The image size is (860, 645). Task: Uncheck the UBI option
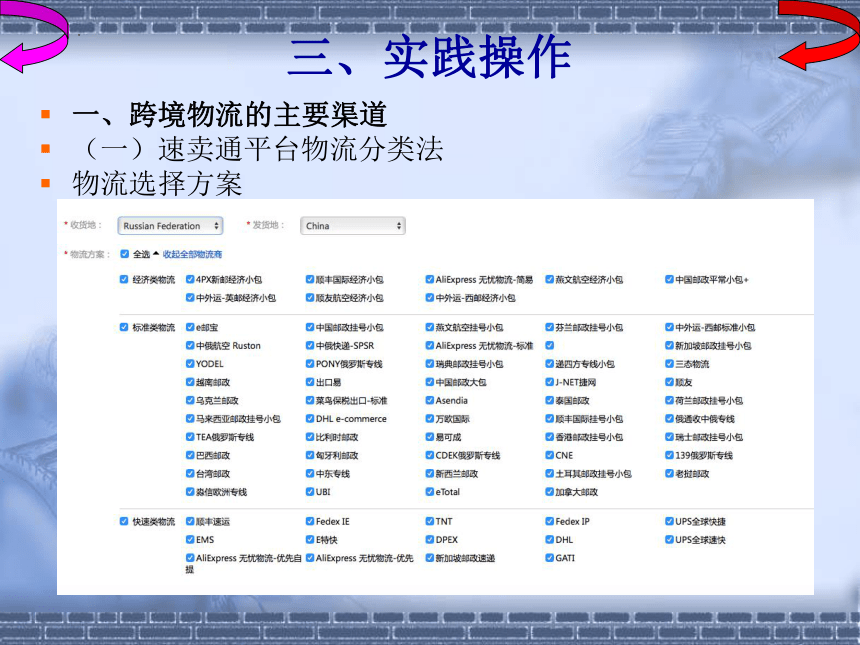click(310, 492)
